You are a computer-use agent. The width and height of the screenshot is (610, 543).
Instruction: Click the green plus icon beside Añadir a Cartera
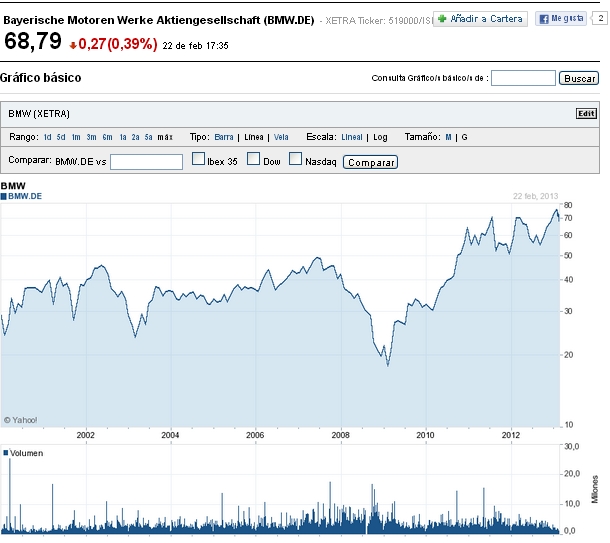[x=442, y=18]
